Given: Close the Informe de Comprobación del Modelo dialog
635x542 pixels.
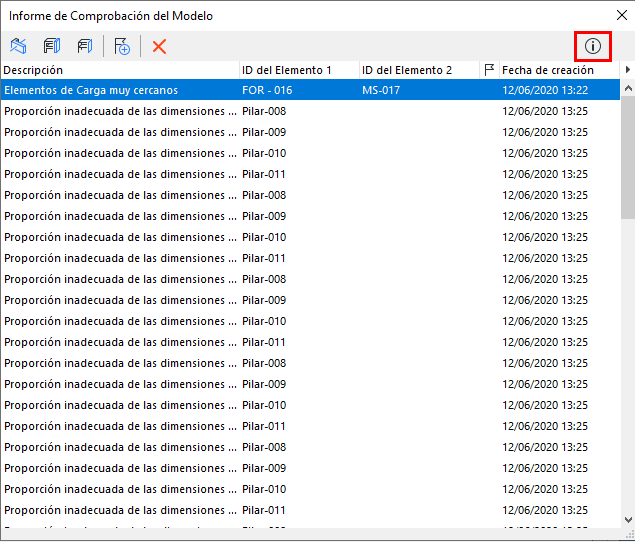Looking at the screenshot, I should point(622,15).
